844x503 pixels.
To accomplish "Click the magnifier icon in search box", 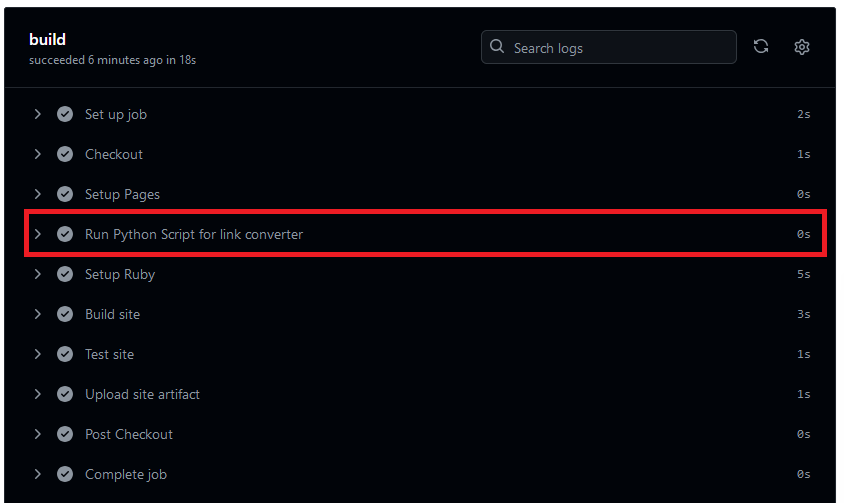I will (x=497, y=46).
